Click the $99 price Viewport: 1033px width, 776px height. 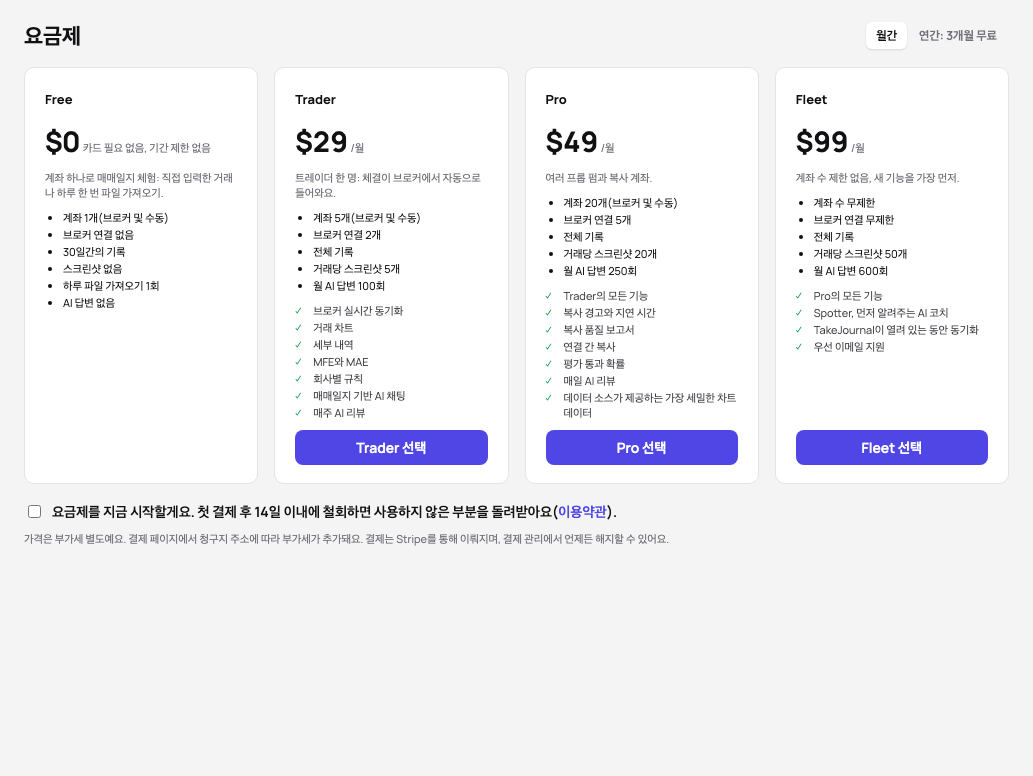822,142
